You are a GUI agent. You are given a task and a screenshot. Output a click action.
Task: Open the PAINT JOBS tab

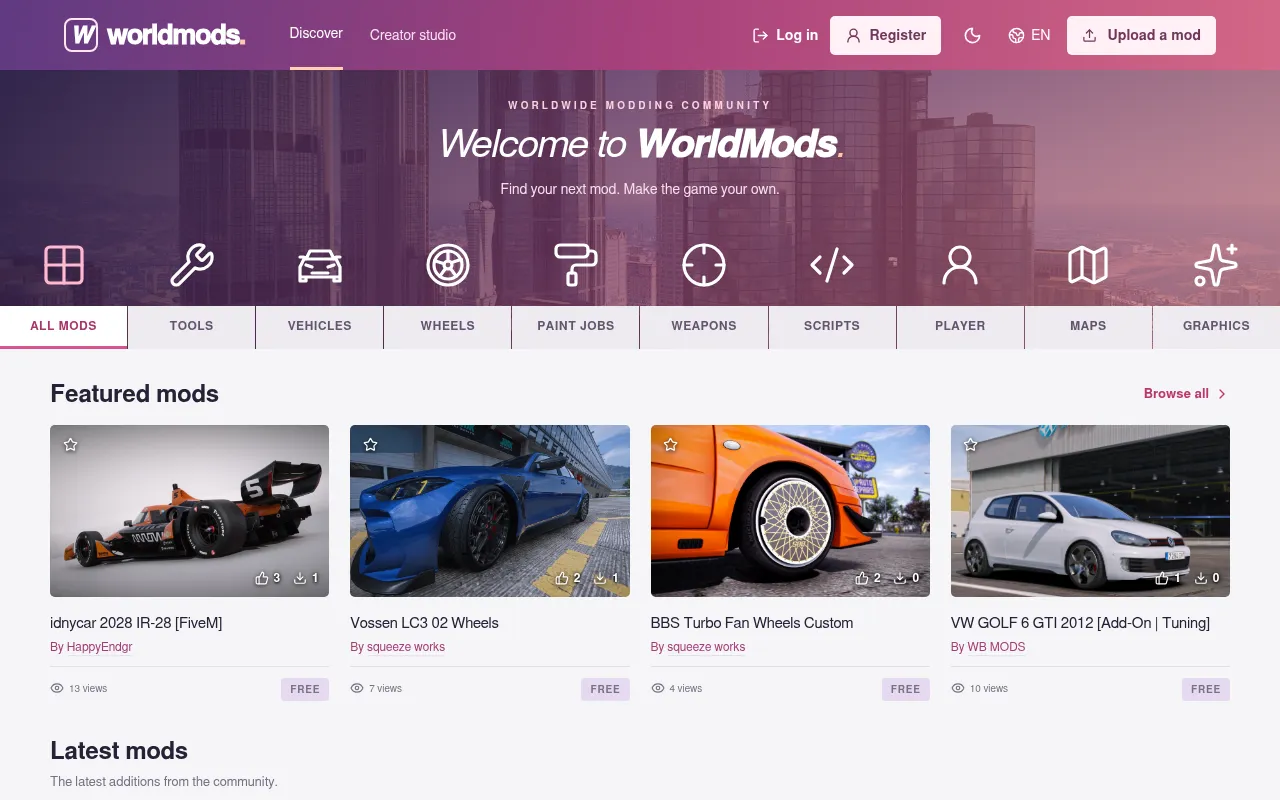point(576,326)
